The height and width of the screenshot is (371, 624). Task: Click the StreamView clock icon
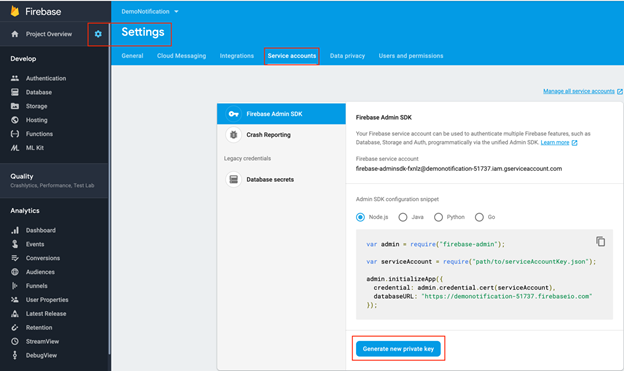[x=15, y=342]
